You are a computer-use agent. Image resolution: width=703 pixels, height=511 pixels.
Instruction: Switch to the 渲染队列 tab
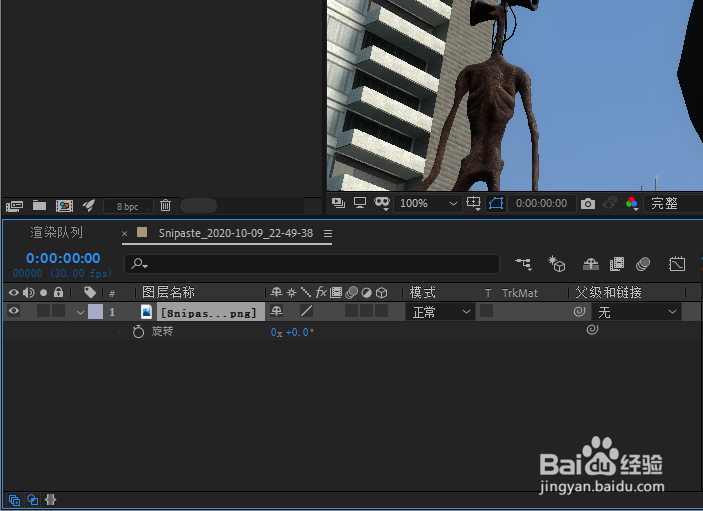click(x=56, y=233)
